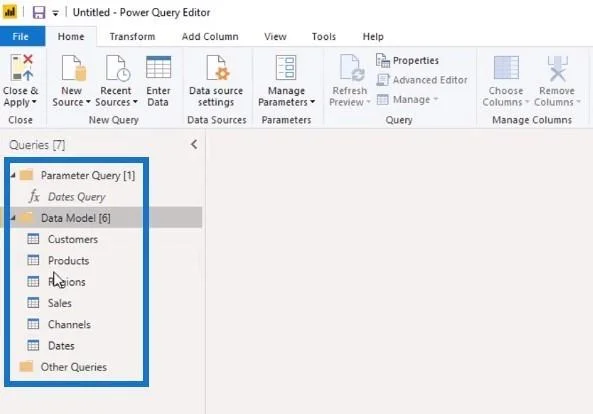Collapse the Data Model folder group
This screenshot has height=414, width=593.
(x=13, y=218)
